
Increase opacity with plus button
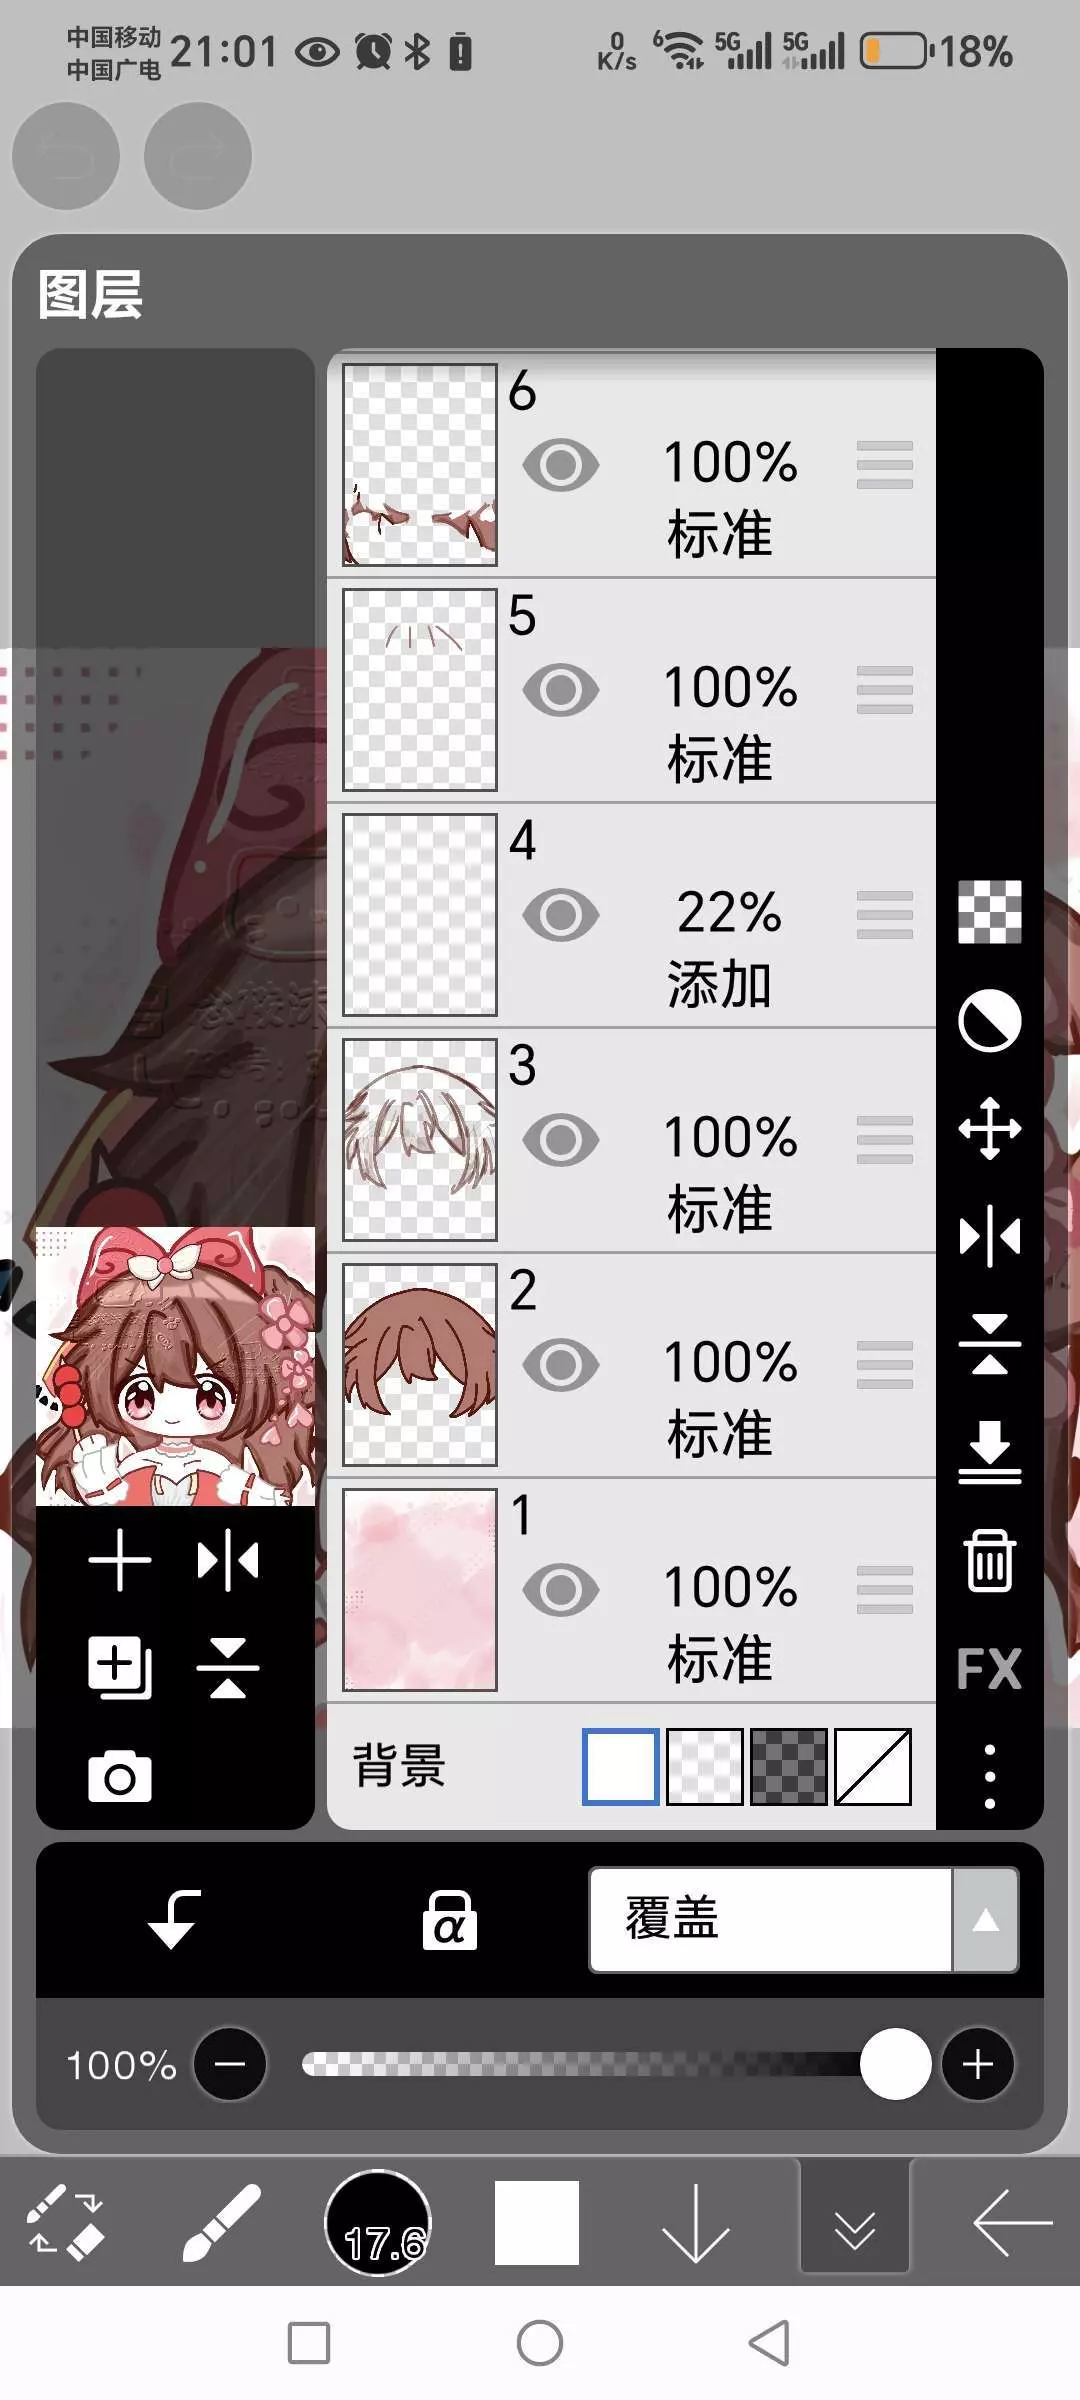click(978, 2064)
